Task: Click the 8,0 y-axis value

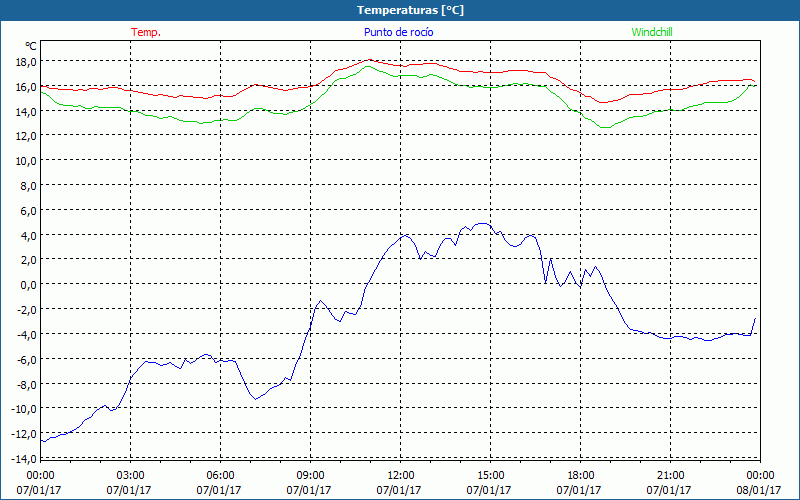Action: pos(28,186)
